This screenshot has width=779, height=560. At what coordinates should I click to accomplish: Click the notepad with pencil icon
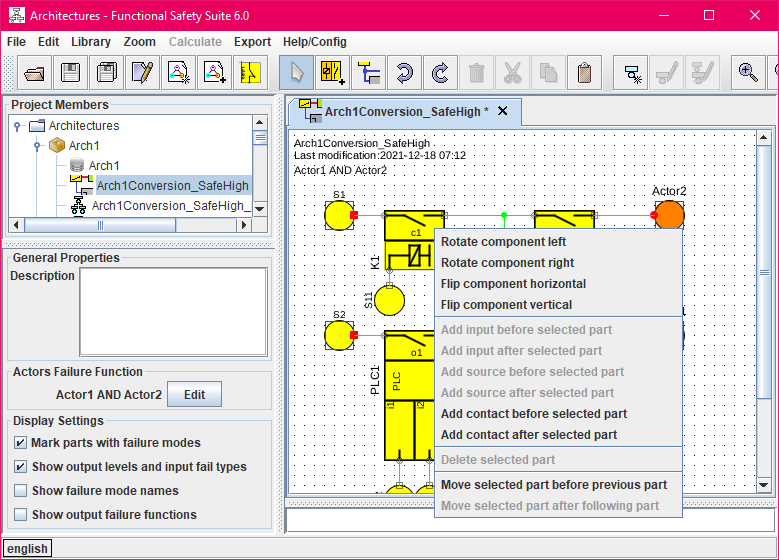point(143,73)
